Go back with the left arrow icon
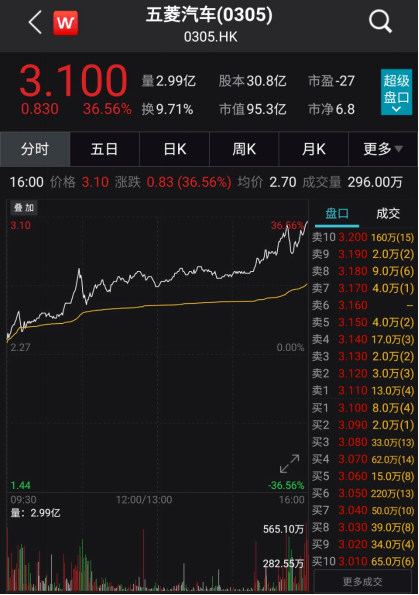The width and height of the screenshot is (419, 595). pyautogui.click(x=35, y=22)
